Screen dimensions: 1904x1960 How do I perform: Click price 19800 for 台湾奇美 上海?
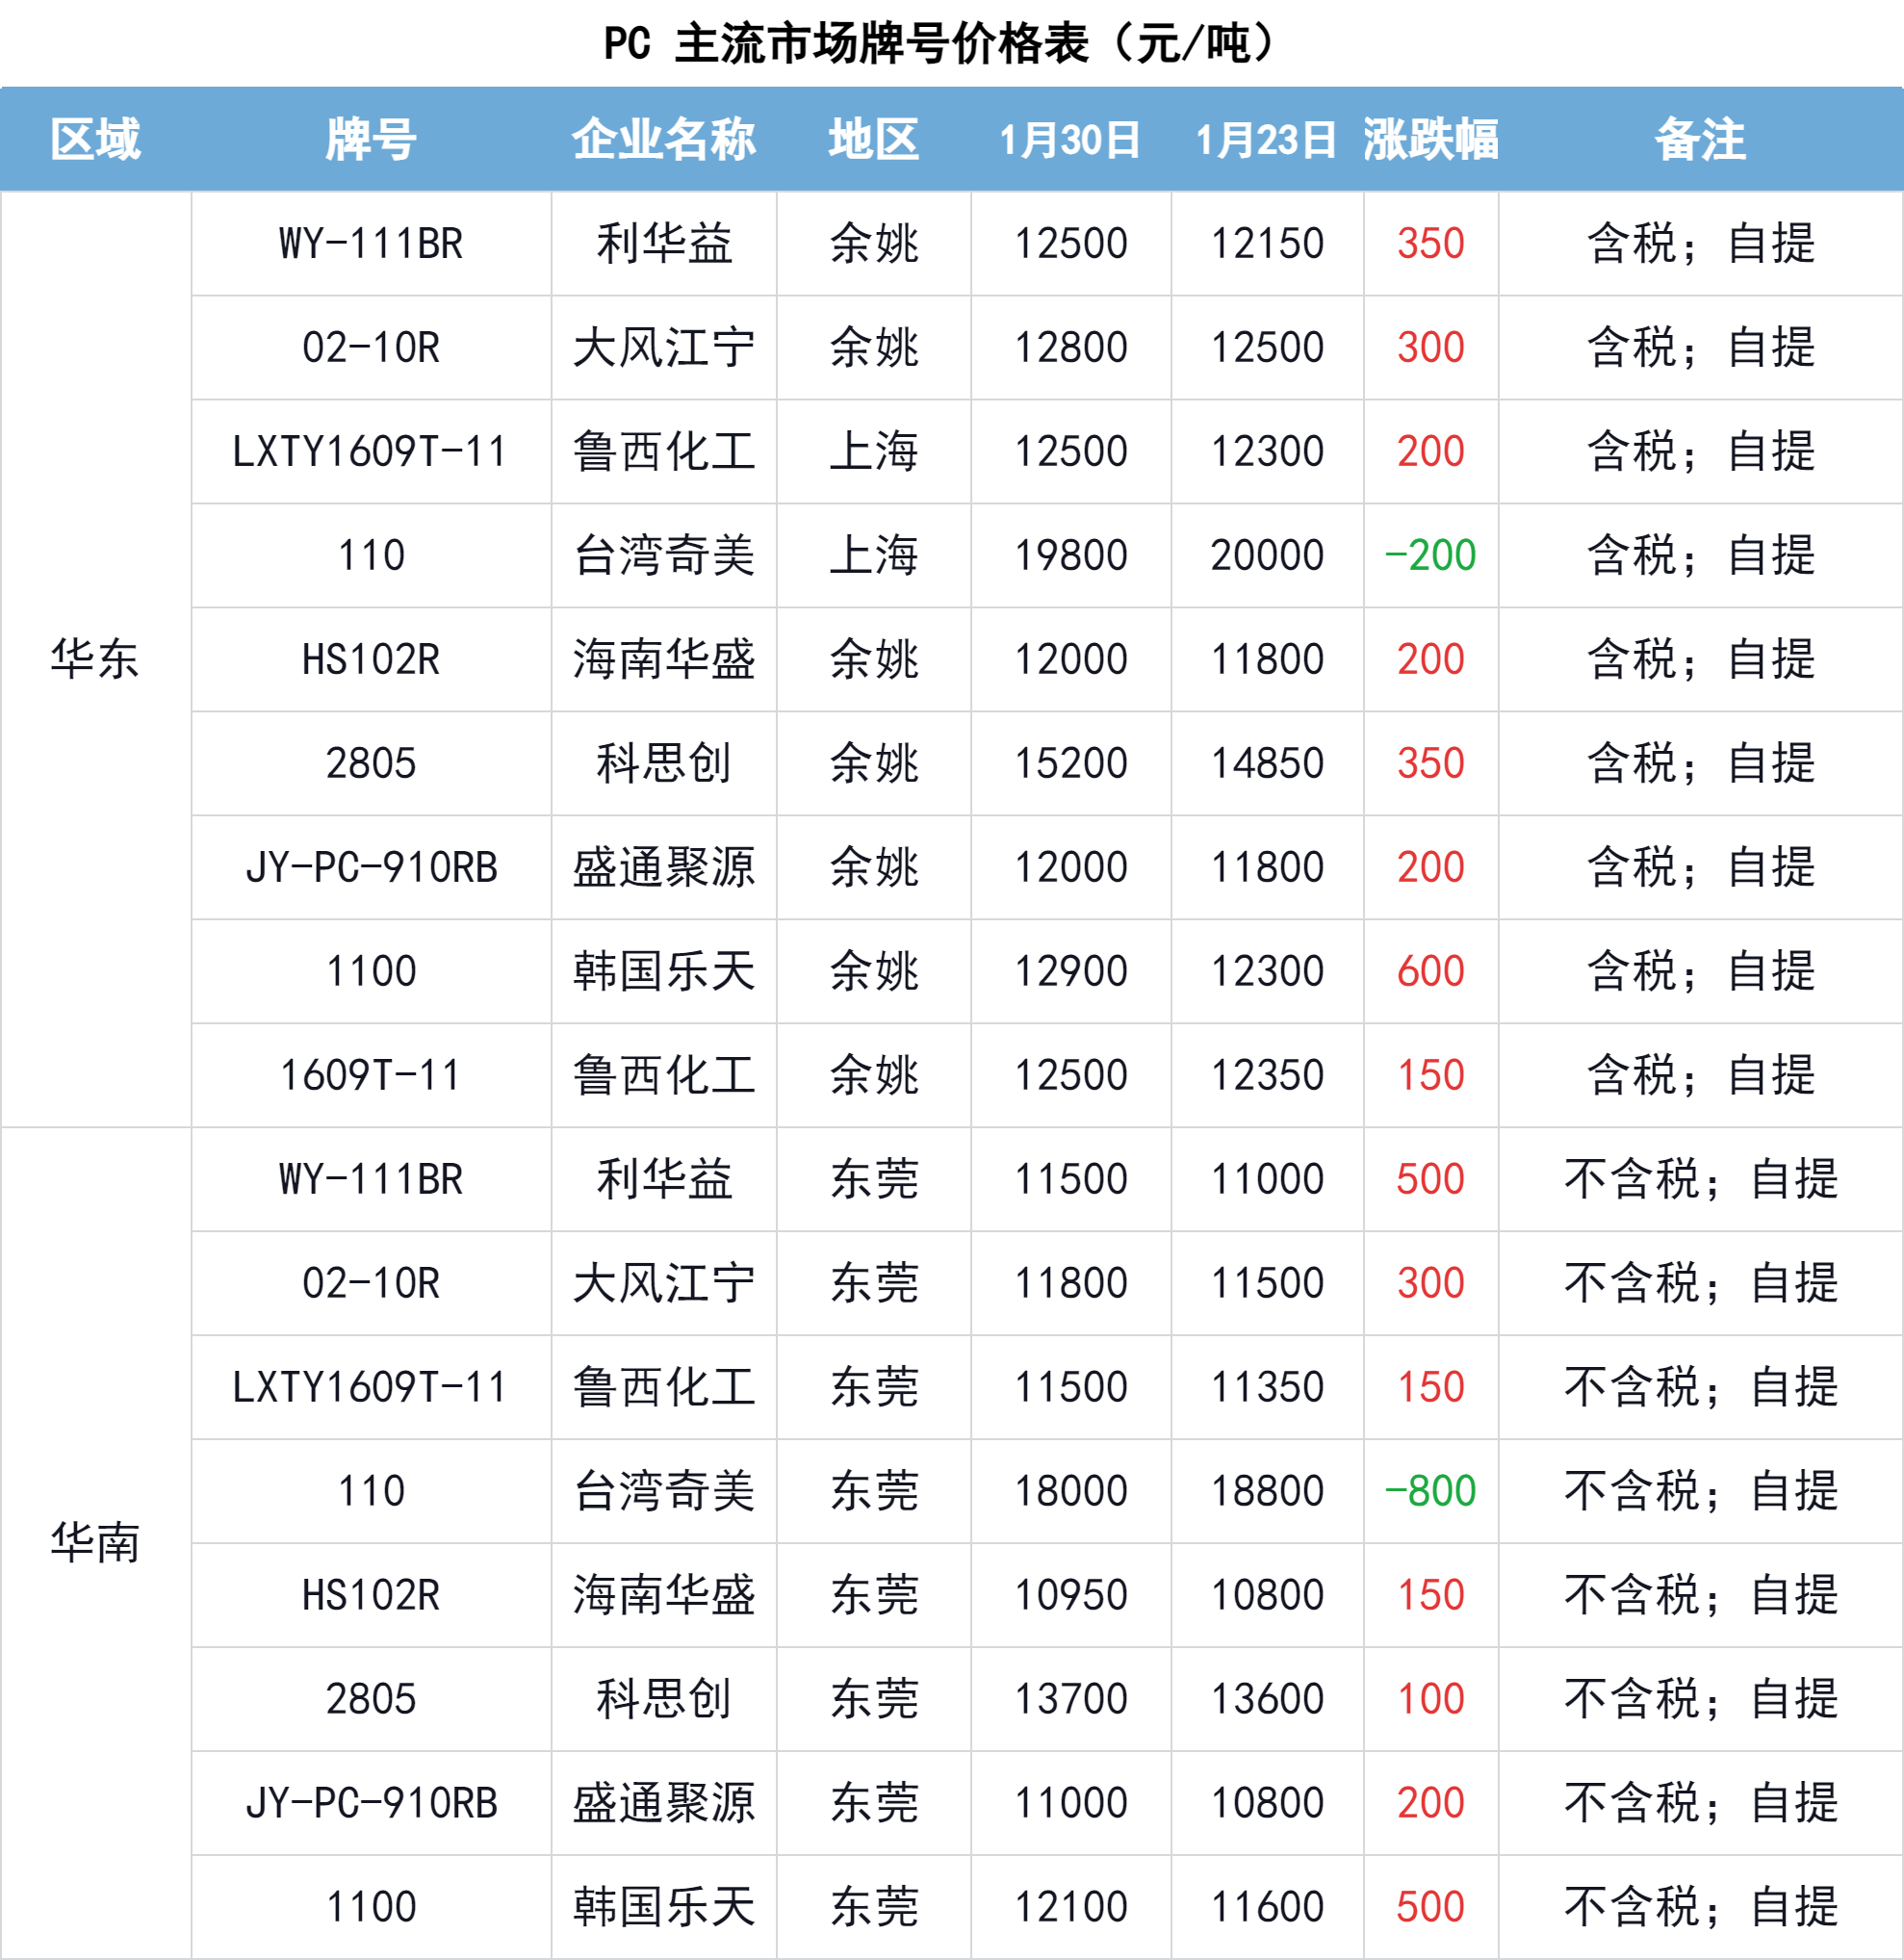coord(1070,555)
